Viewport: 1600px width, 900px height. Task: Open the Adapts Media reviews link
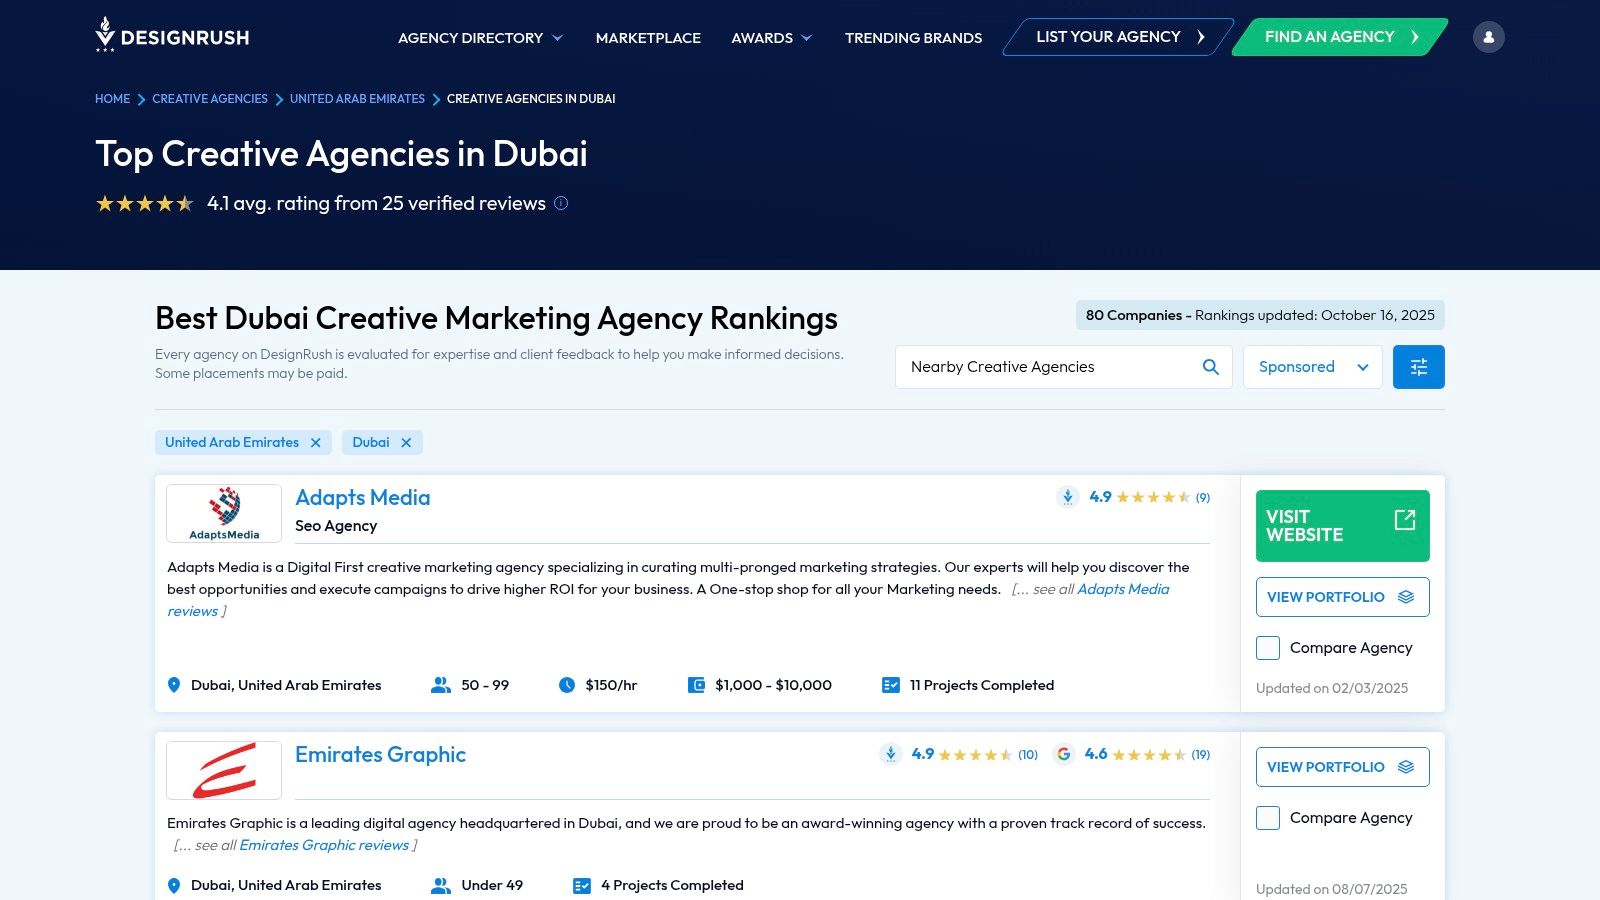(1123, 589)
